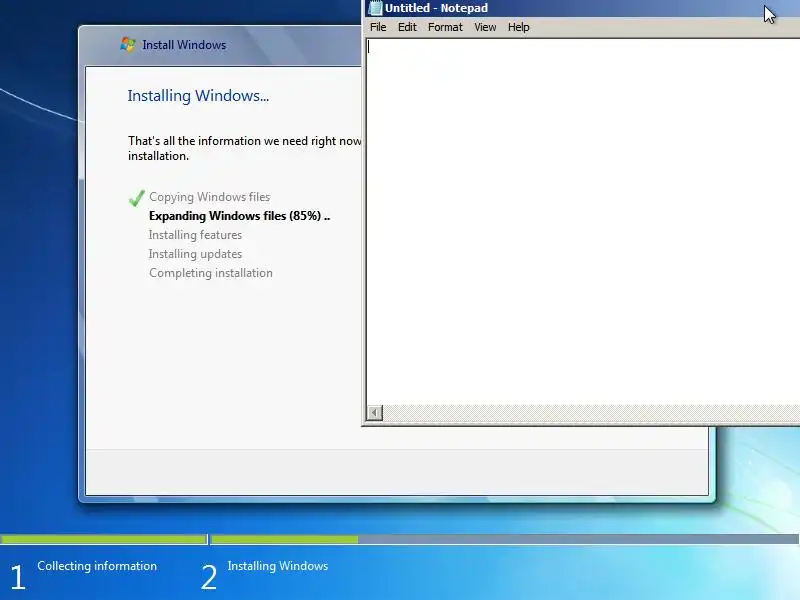Screen dimensions: 800x600
Task: Click the Notepad horizontal scrollbar track
Action: (x=591, y=412)
